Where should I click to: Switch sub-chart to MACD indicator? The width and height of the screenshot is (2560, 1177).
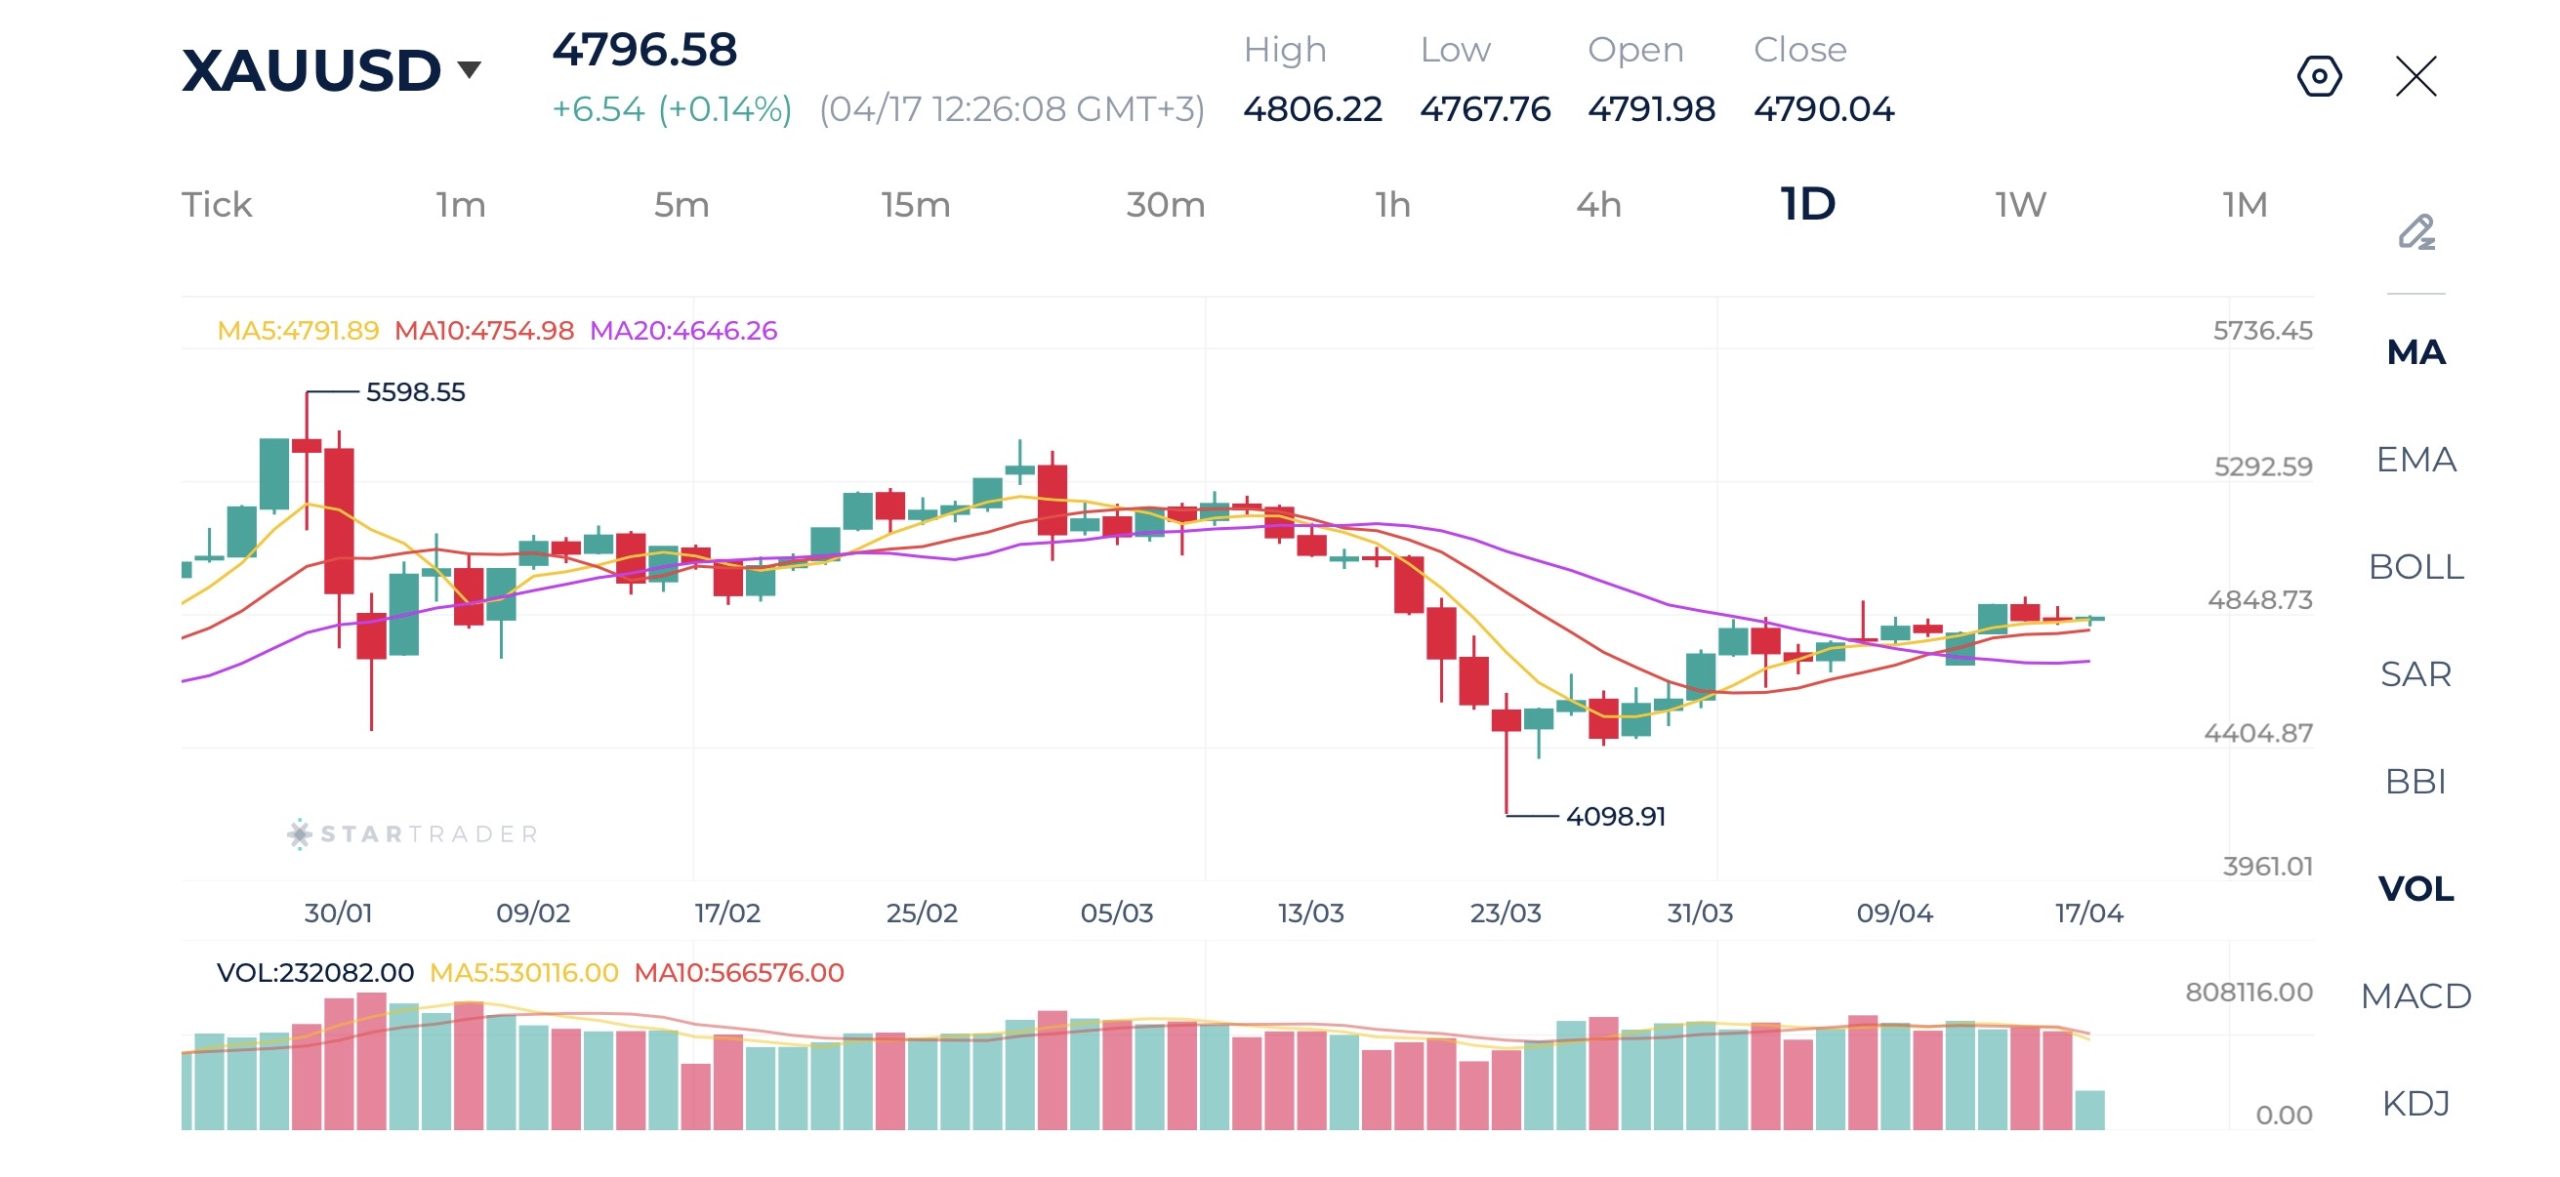click(x=2415, y=996)
